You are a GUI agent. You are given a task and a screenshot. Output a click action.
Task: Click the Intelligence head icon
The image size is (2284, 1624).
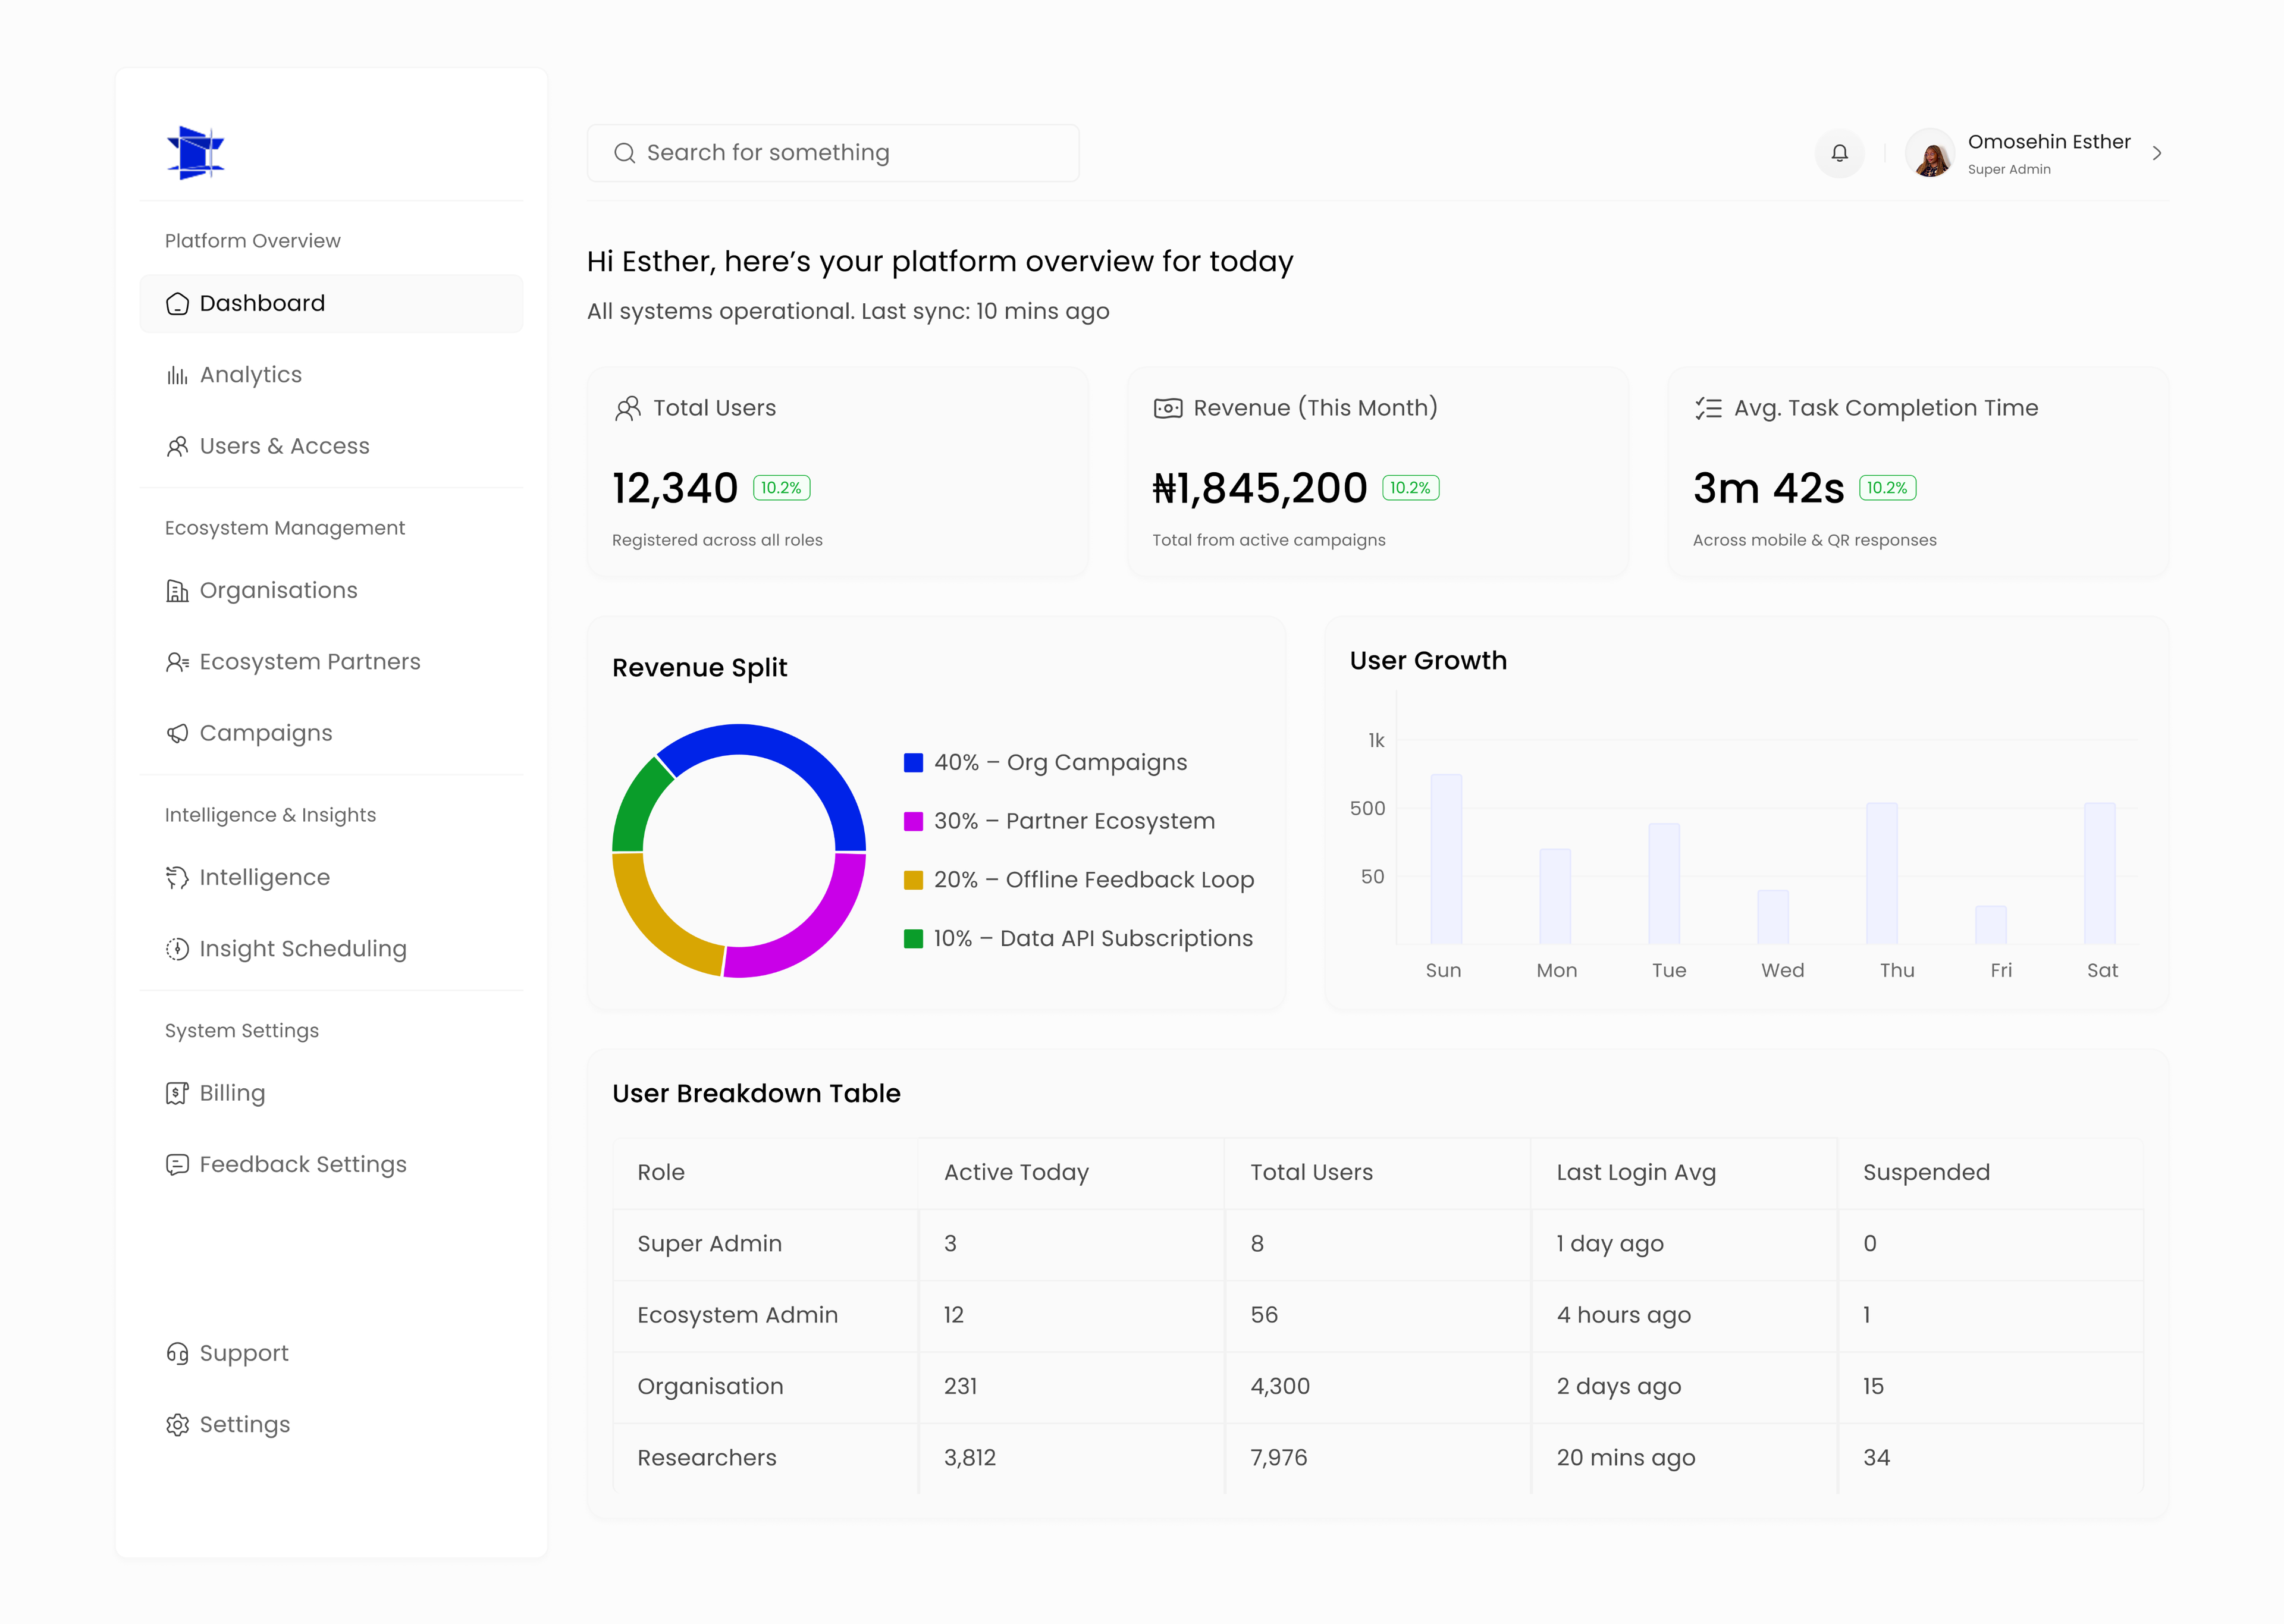tap(177, 878)
